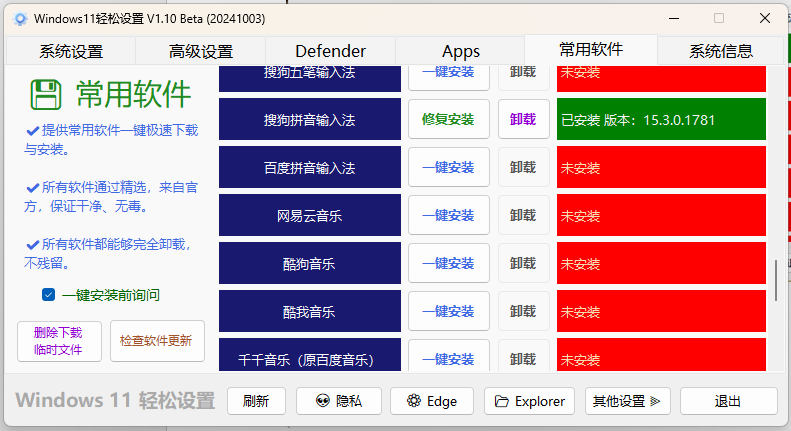Uninstall 搜狗拼音输入法 via 卸载
Screen dimensions: 791x431
[523, 119]
